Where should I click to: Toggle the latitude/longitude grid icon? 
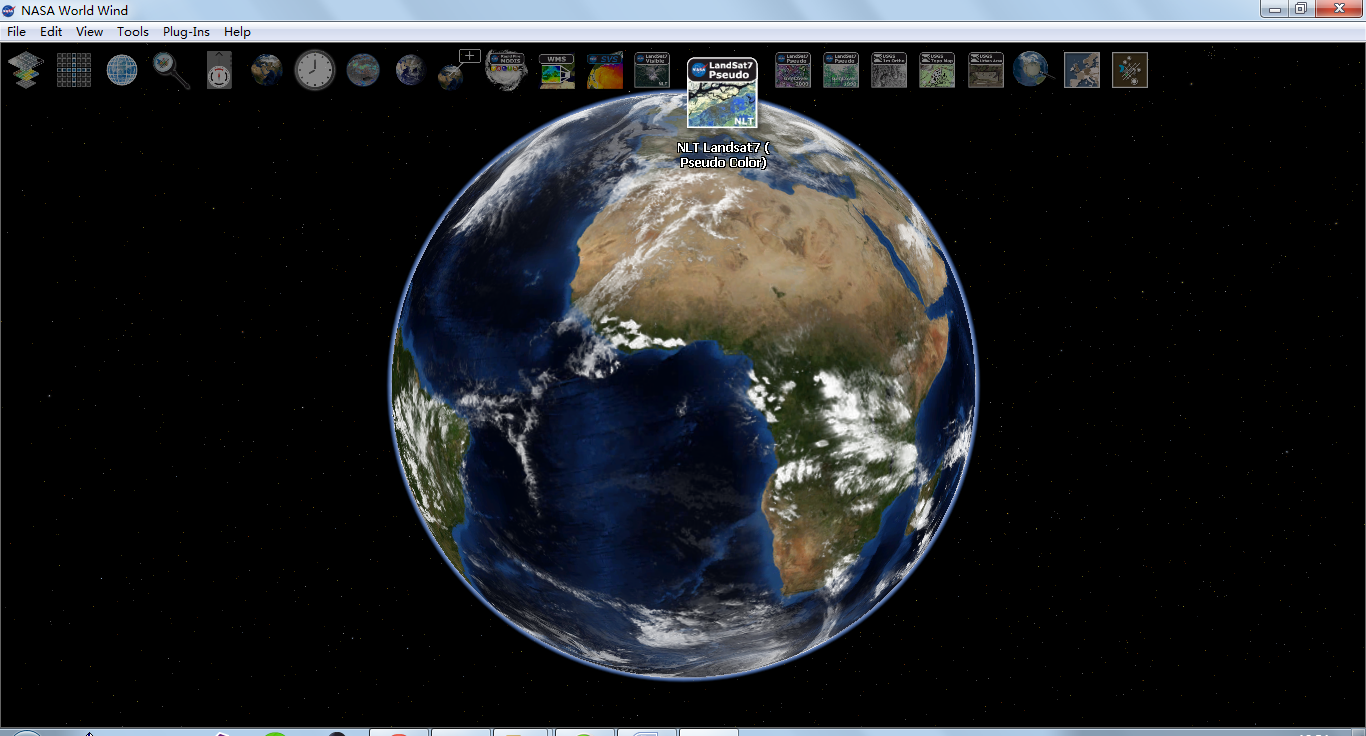point(74,70)
